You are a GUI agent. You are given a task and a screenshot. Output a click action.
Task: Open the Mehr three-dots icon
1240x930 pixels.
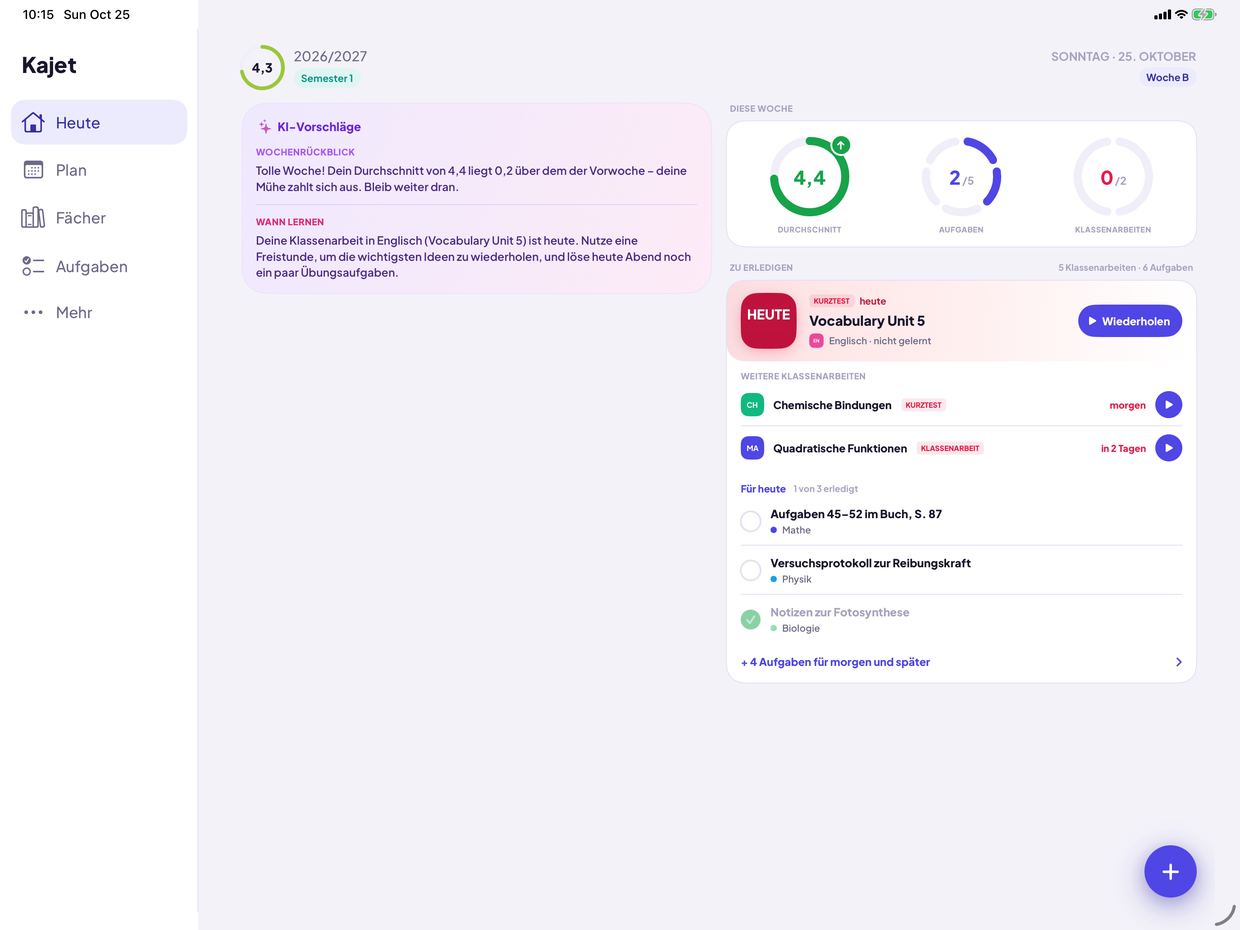[33, 312]
